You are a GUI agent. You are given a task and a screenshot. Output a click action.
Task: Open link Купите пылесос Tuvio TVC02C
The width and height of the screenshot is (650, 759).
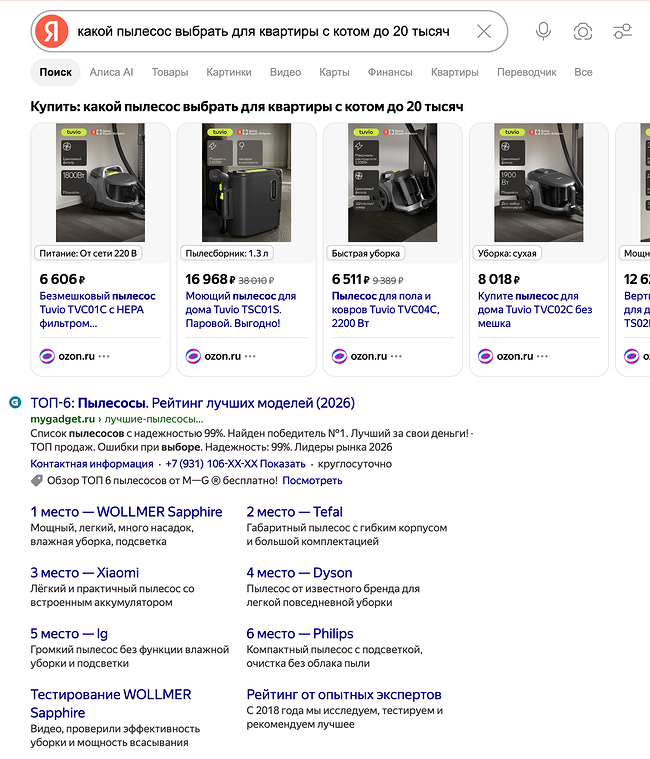[x=535, y=309]
